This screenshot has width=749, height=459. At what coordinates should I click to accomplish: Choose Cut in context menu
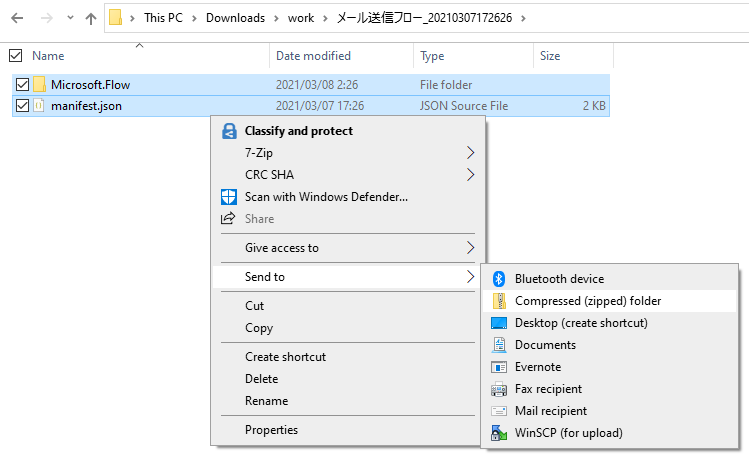pos(255,306)
